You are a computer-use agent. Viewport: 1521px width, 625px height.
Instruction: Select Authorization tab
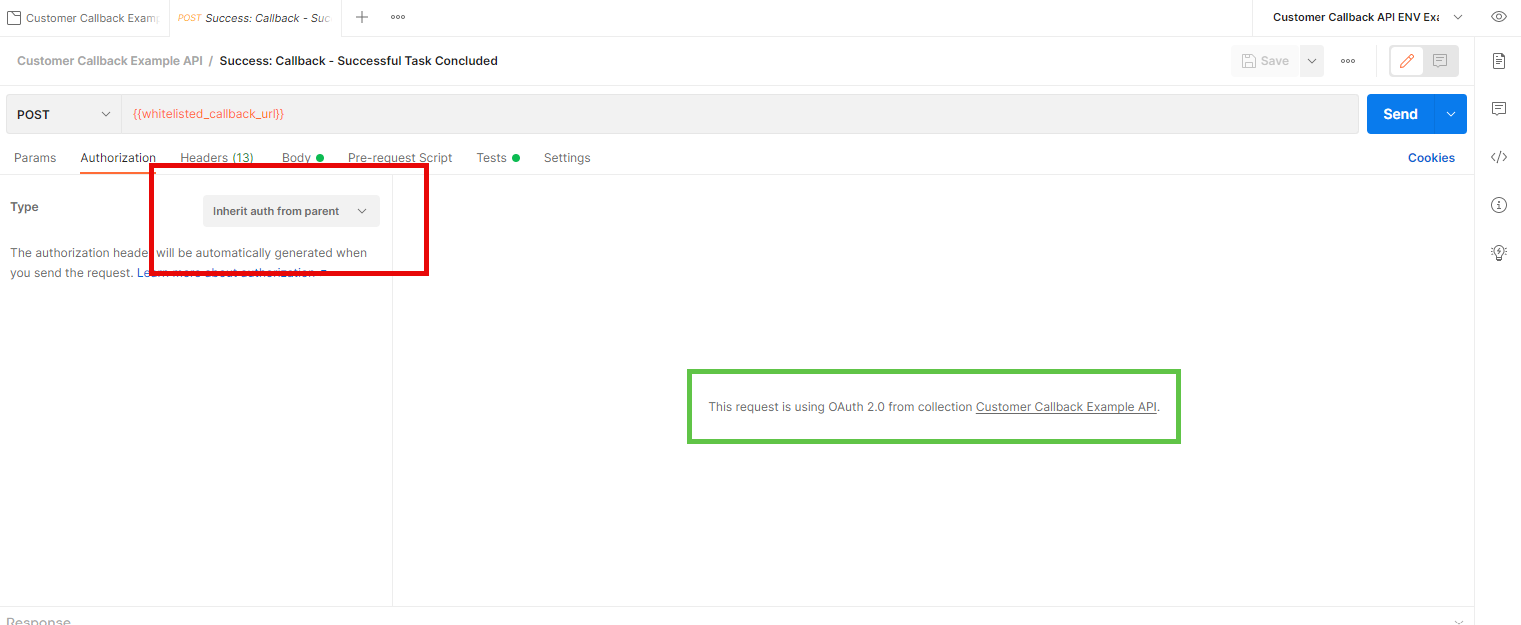coord(118,158)
